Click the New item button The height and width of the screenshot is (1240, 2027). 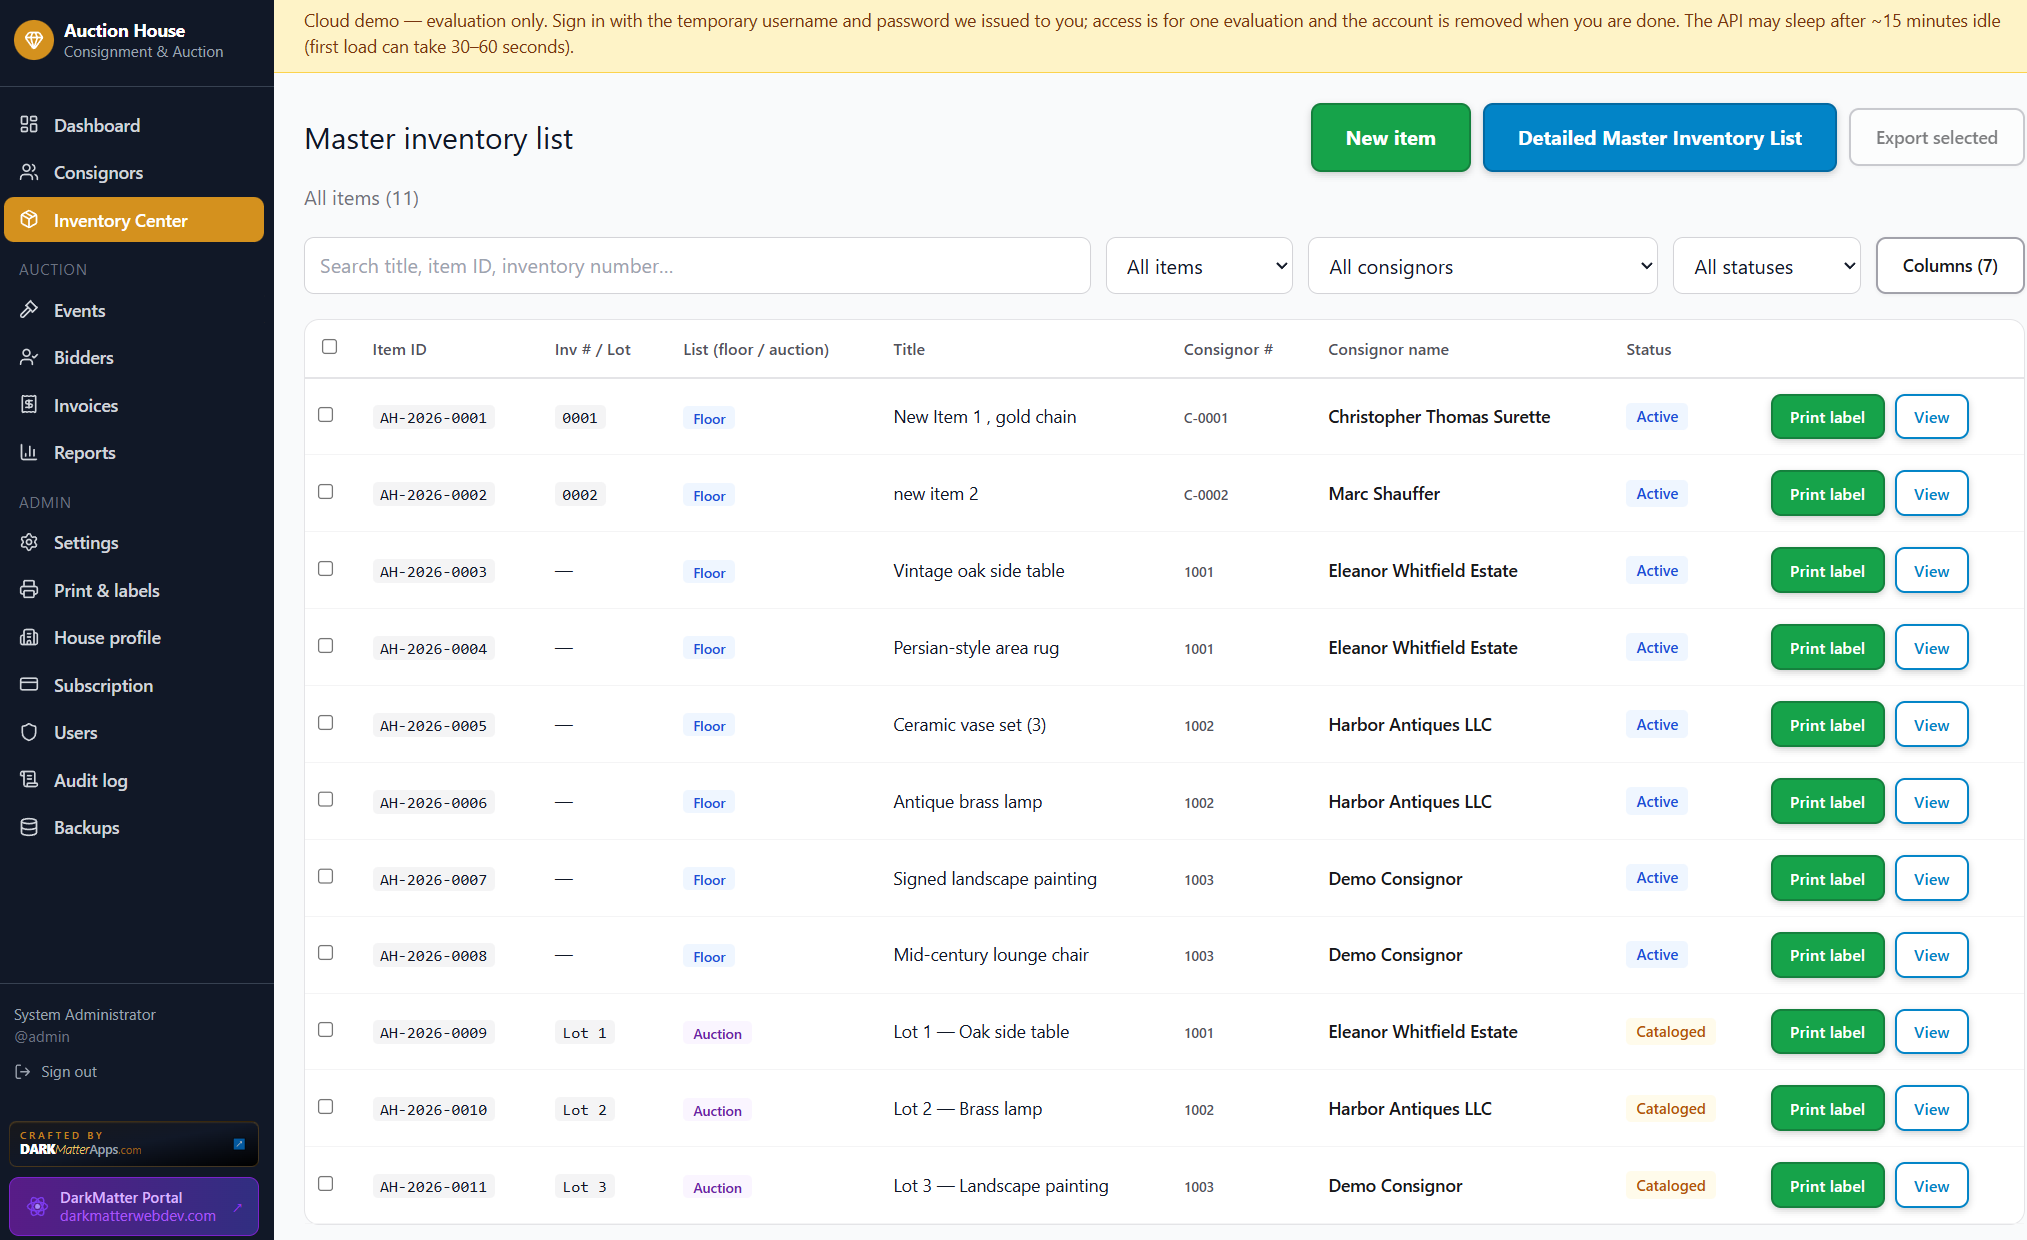pos(1390,138)
